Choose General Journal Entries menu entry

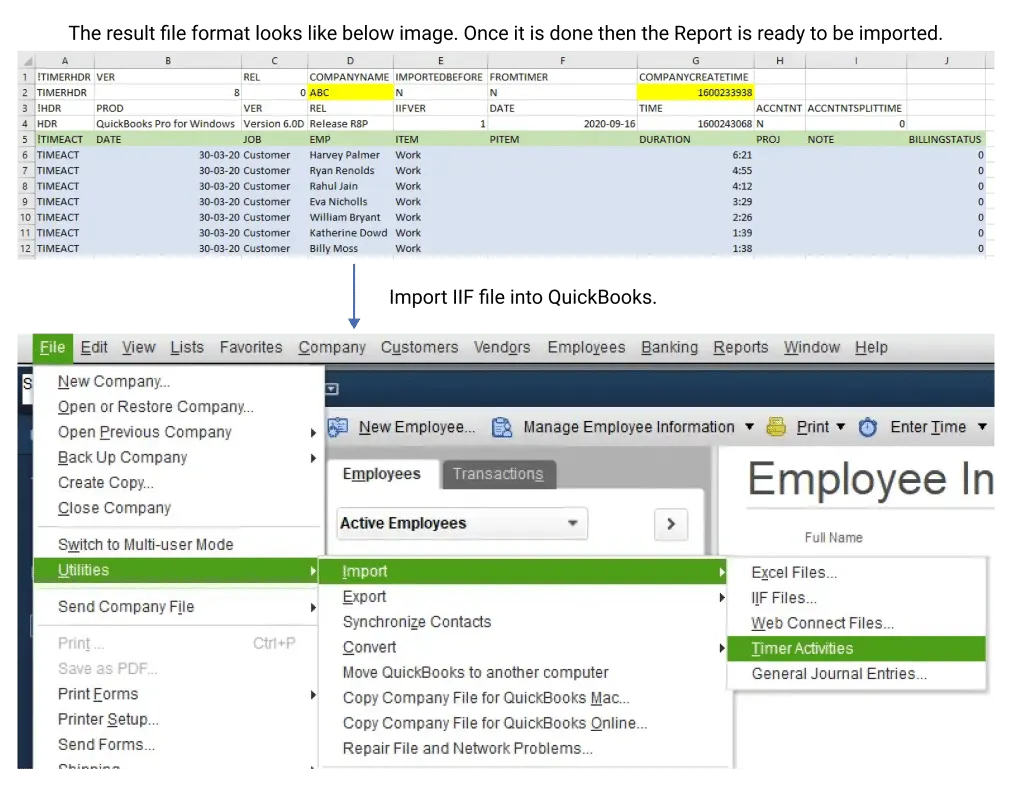[x=856, y=674]
